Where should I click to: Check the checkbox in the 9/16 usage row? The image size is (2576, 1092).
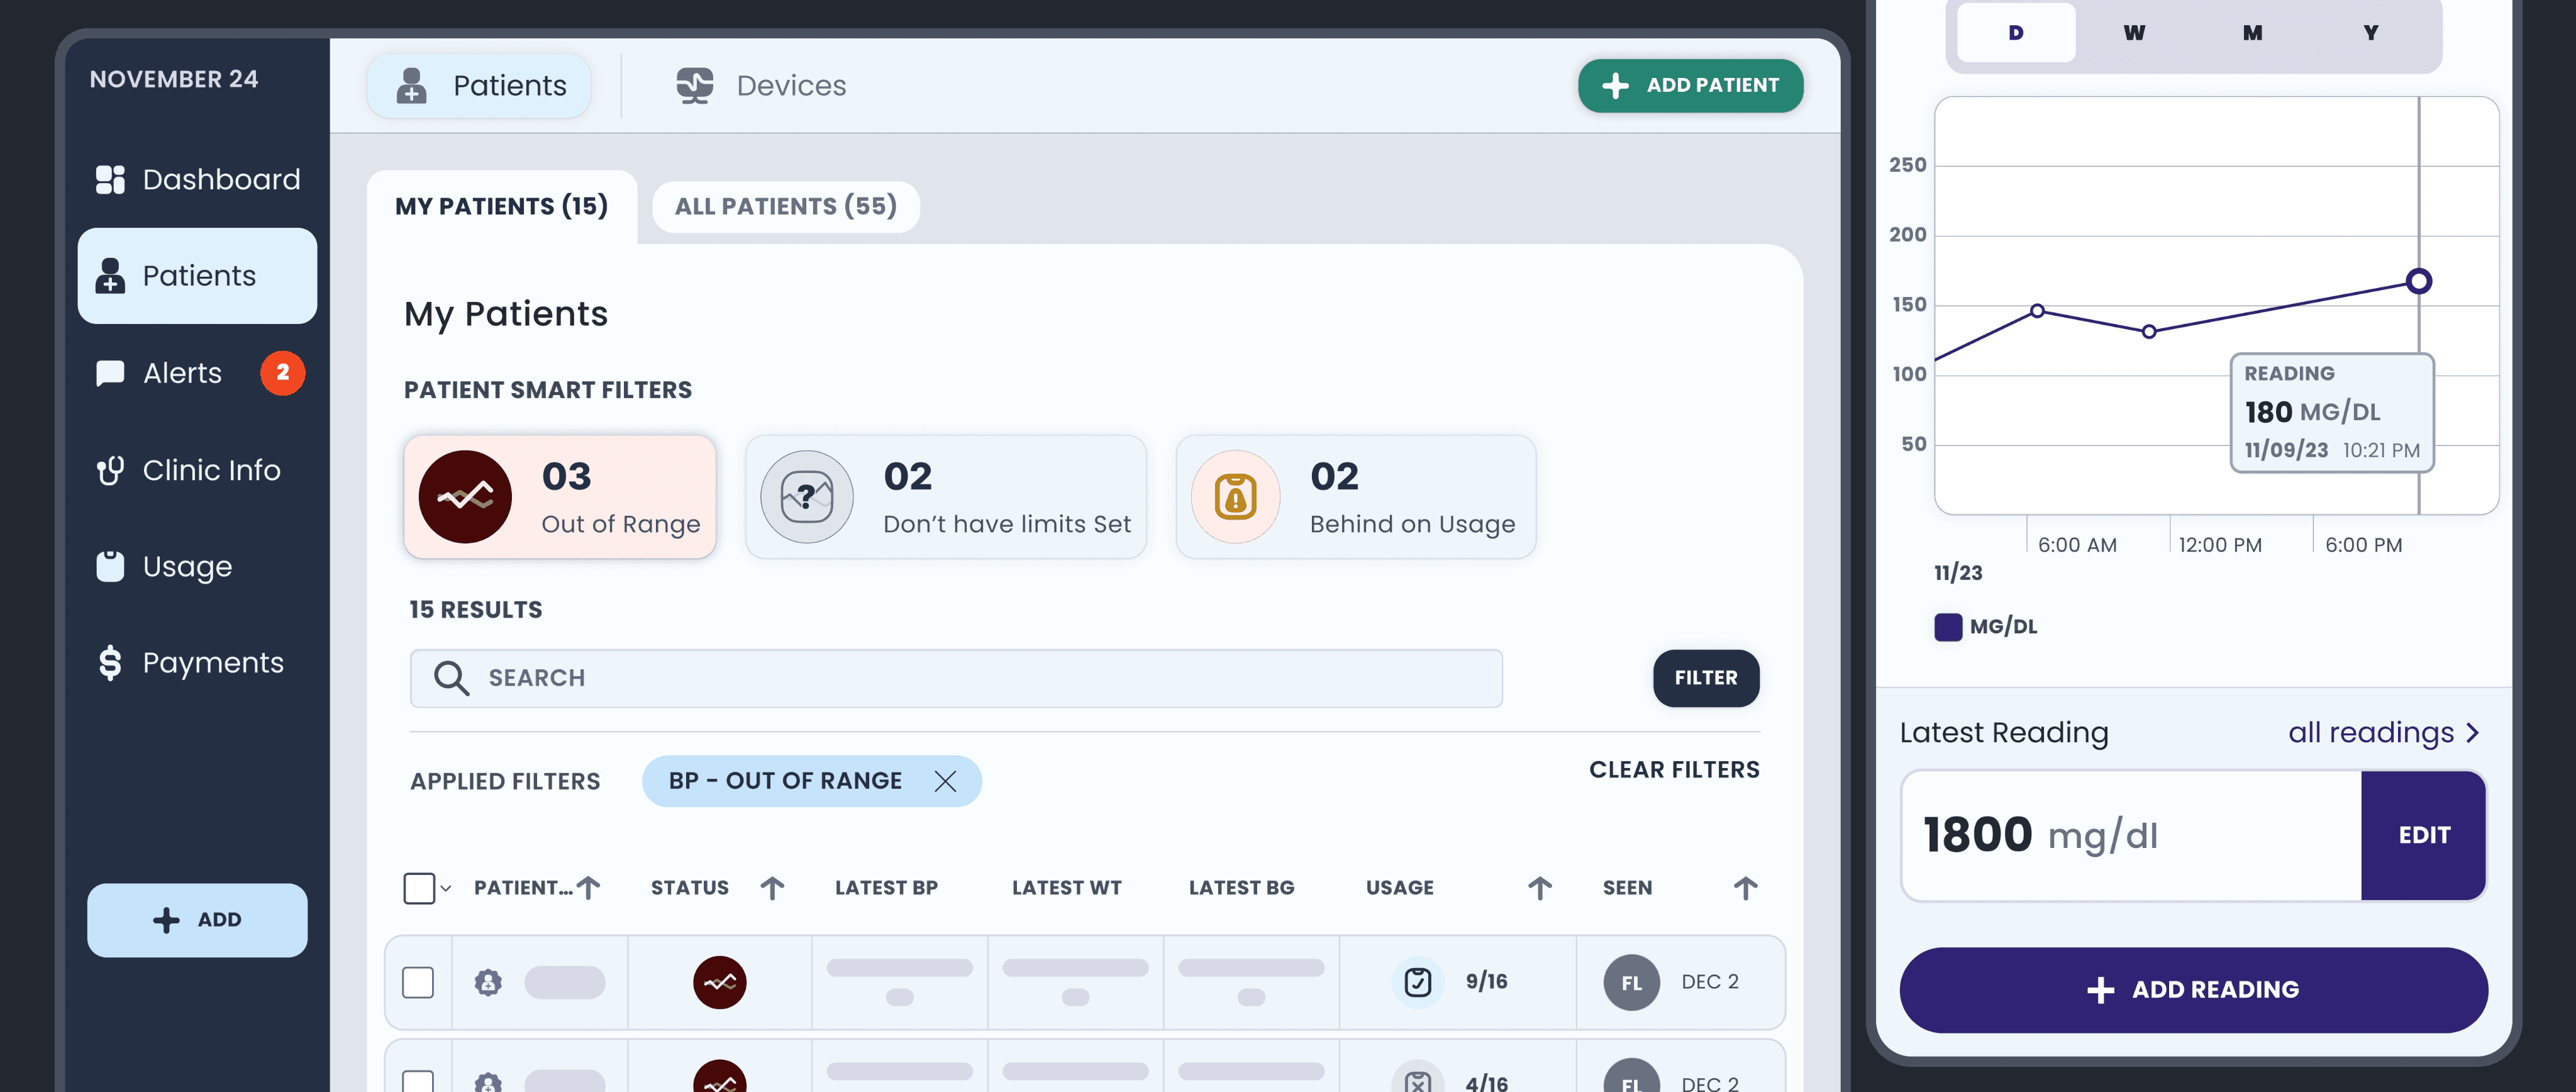(418, 982)
